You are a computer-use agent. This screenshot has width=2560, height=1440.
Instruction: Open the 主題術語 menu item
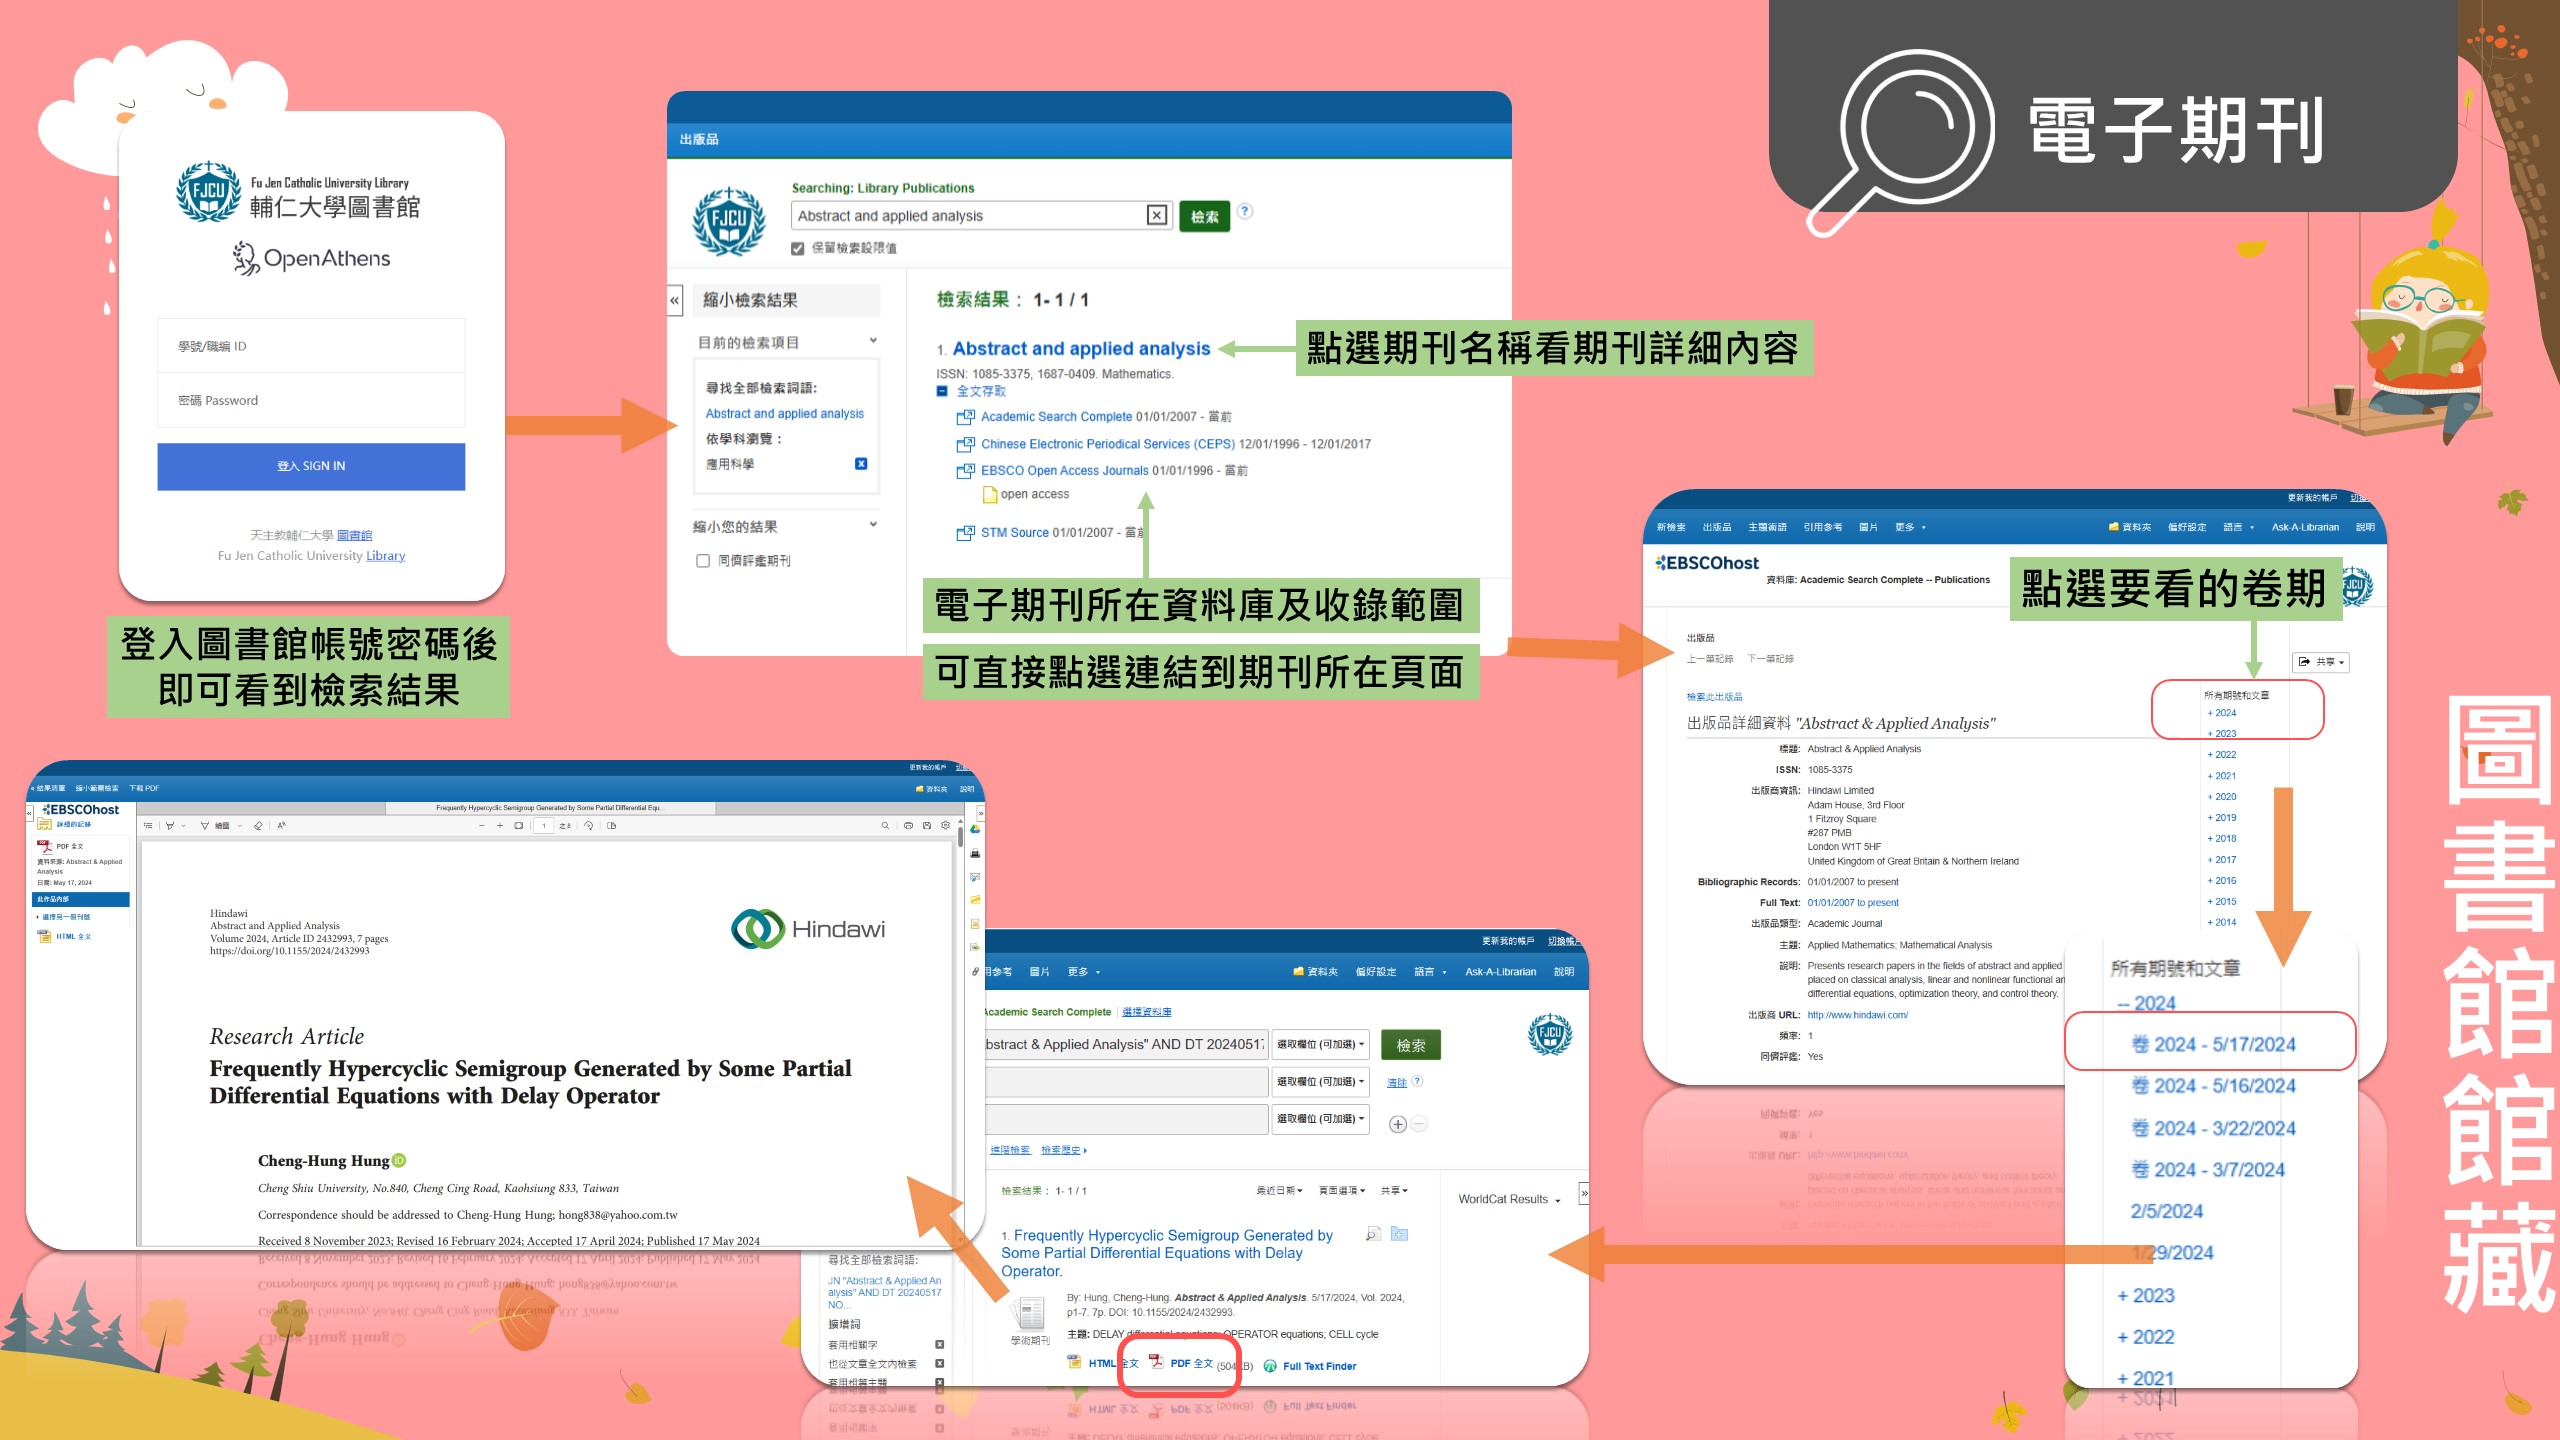(1767, 527)
